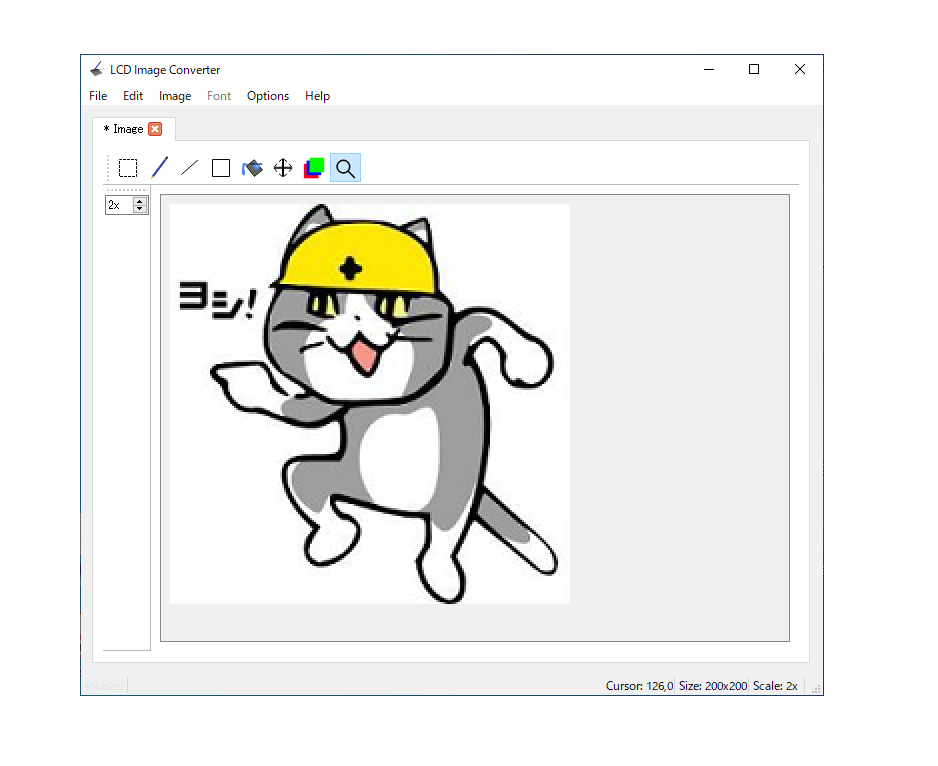Open the RGB color picker tool
Viewport: 938px width, 766px height.
(x=314, y=168)
